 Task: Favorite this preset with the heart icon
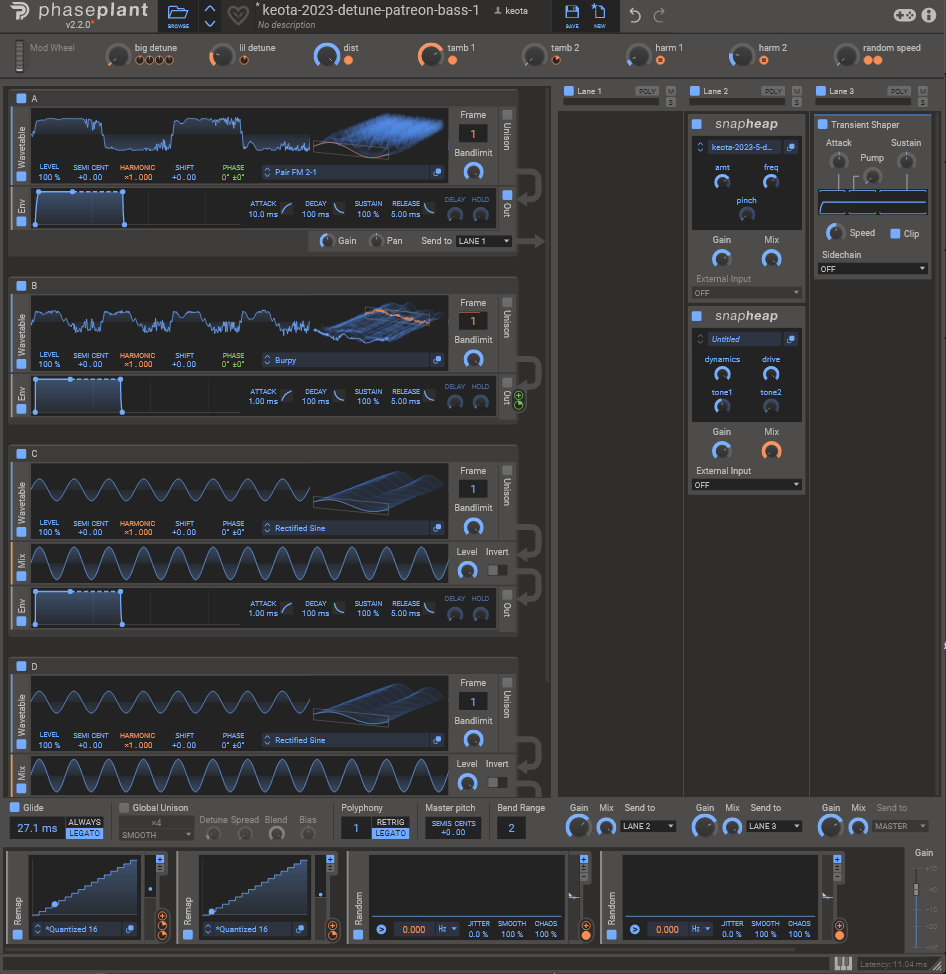point(238,15)
